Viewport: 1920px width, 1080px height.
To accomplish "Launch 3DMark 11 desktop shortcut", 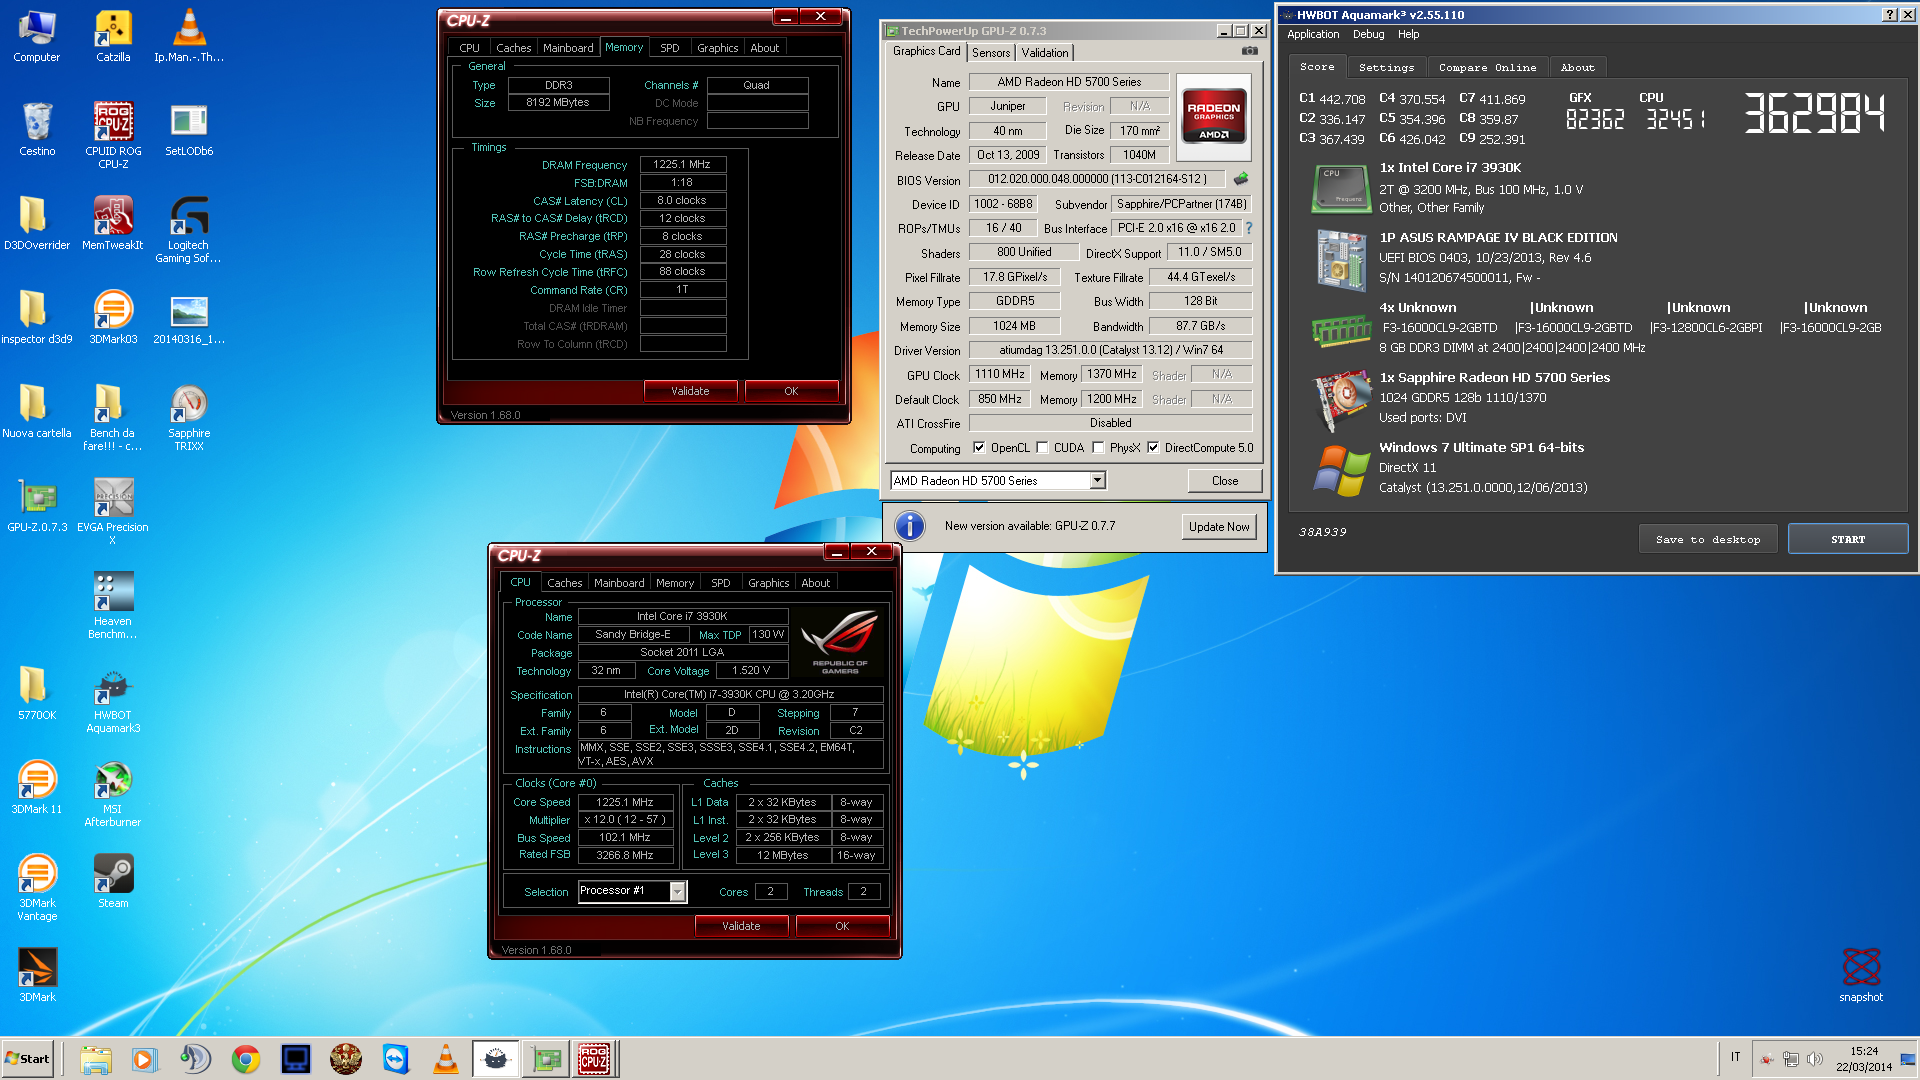I will [x=37, y=788].
